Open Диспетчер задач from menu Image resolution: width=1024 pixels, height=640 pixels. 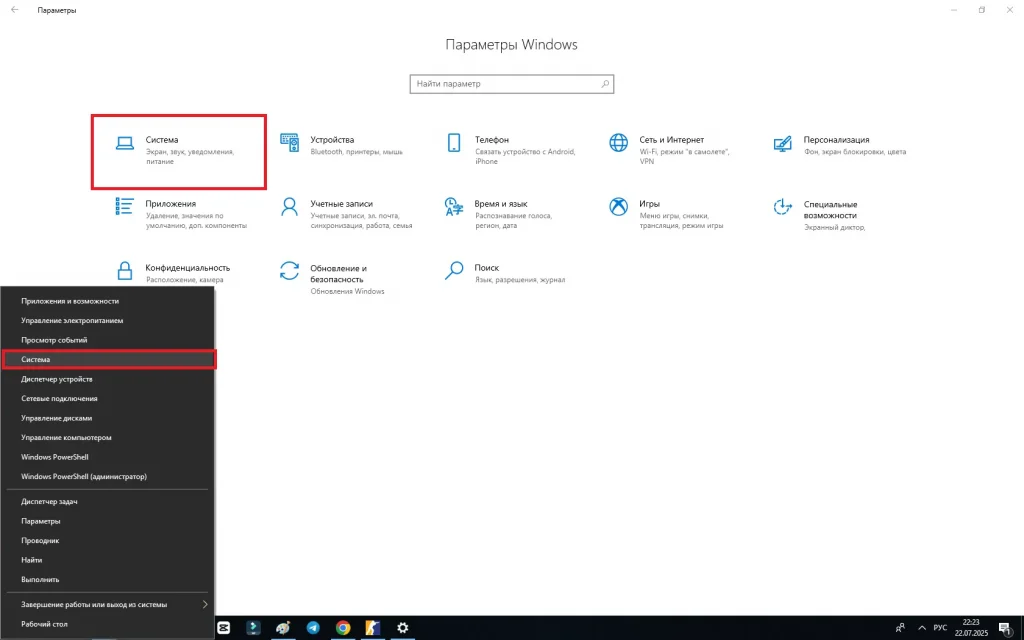pyautogui.click(x=107, y=502)
